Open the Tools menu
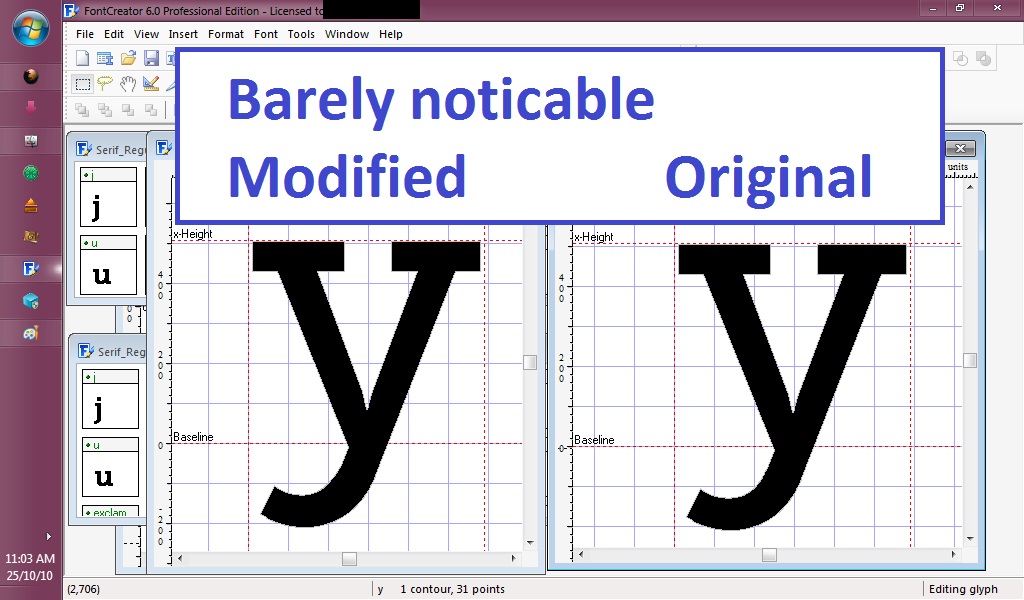1024x600 pixels. point(301,34)
